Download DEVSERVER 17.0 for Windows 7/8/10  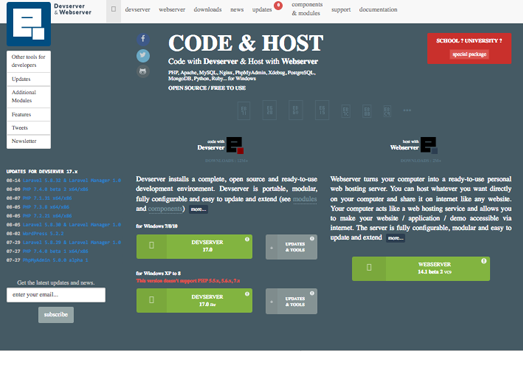tap(194, 246)
